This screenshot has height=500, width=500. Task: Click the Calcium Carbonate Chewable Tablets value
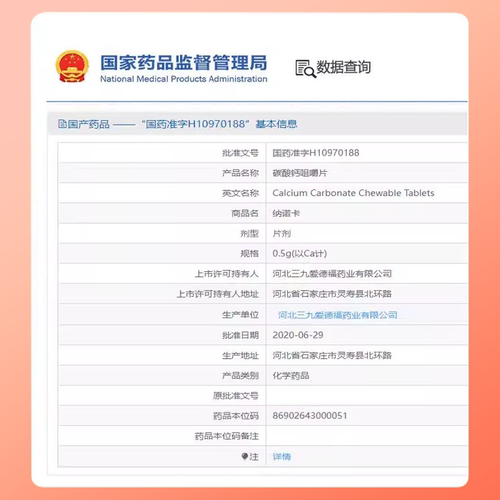click(353, 193)
